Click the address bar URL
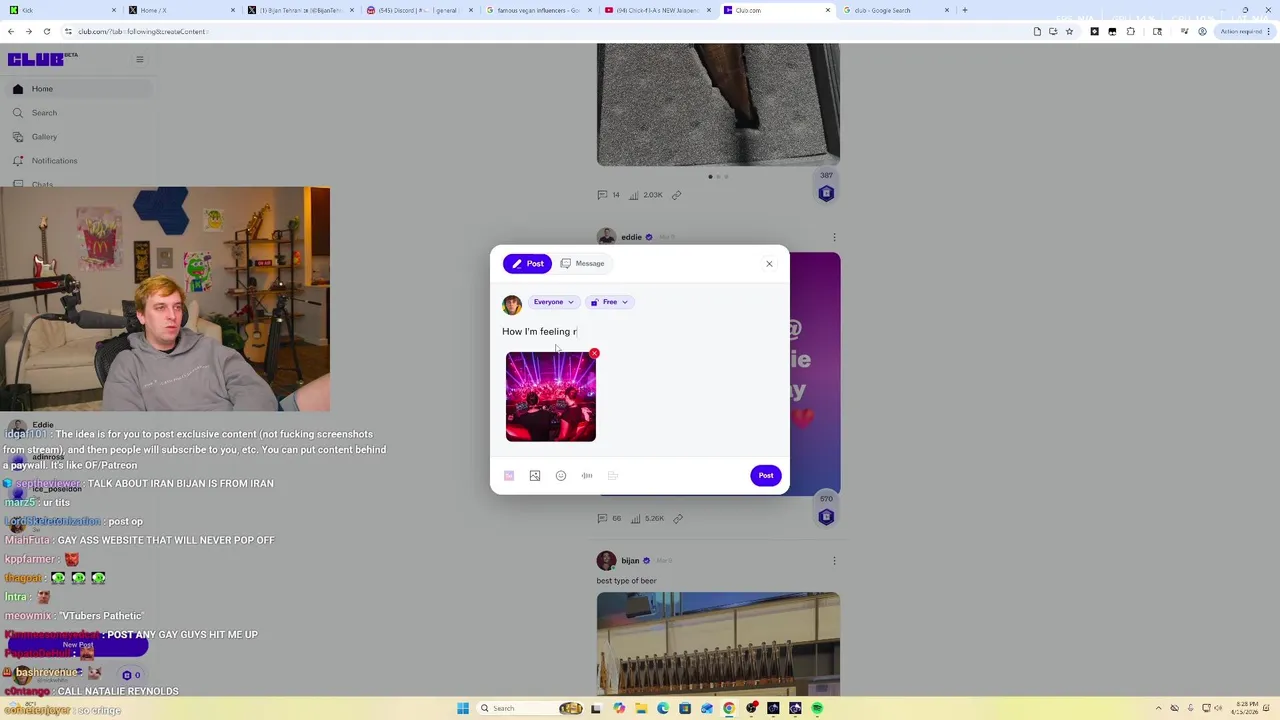 (142, 32)
